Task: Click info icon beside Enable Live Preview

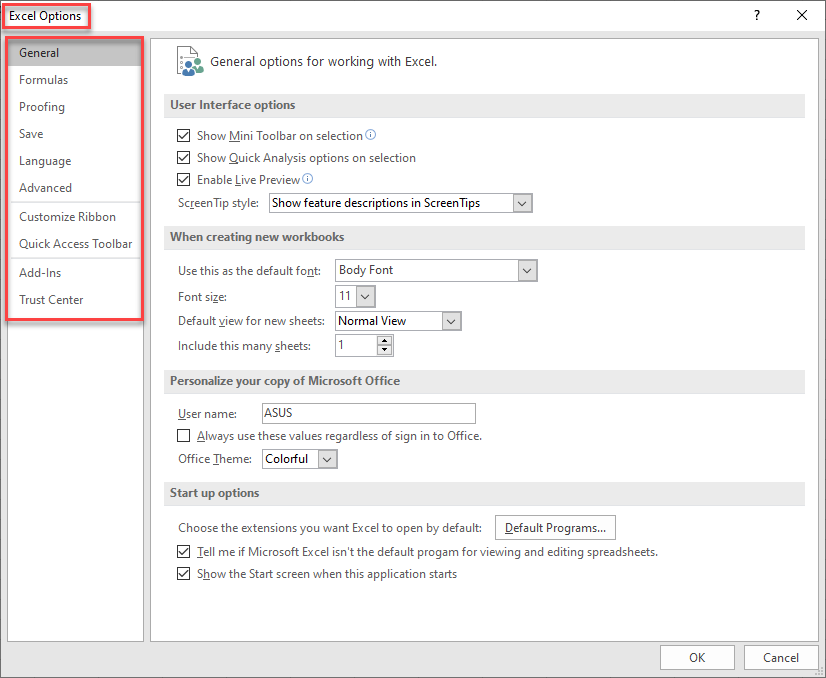Action: (308, 179)
